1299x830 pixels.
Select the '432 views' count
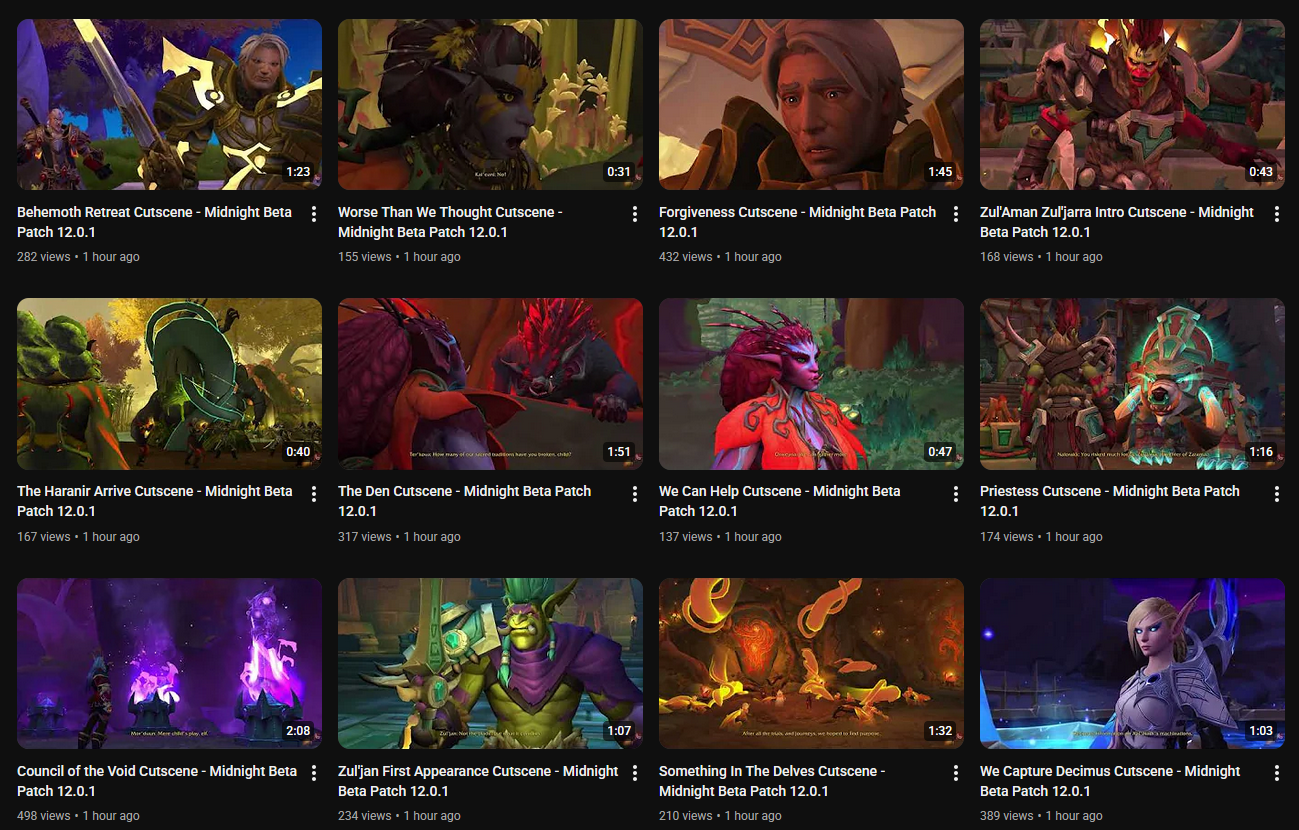[x=686, y=257]
